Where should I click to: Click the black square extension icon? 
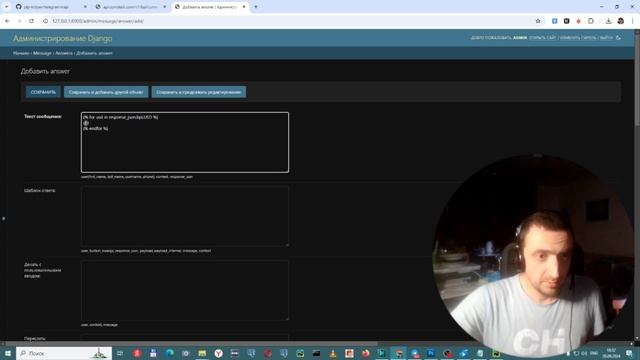click(x=567, y=21)
